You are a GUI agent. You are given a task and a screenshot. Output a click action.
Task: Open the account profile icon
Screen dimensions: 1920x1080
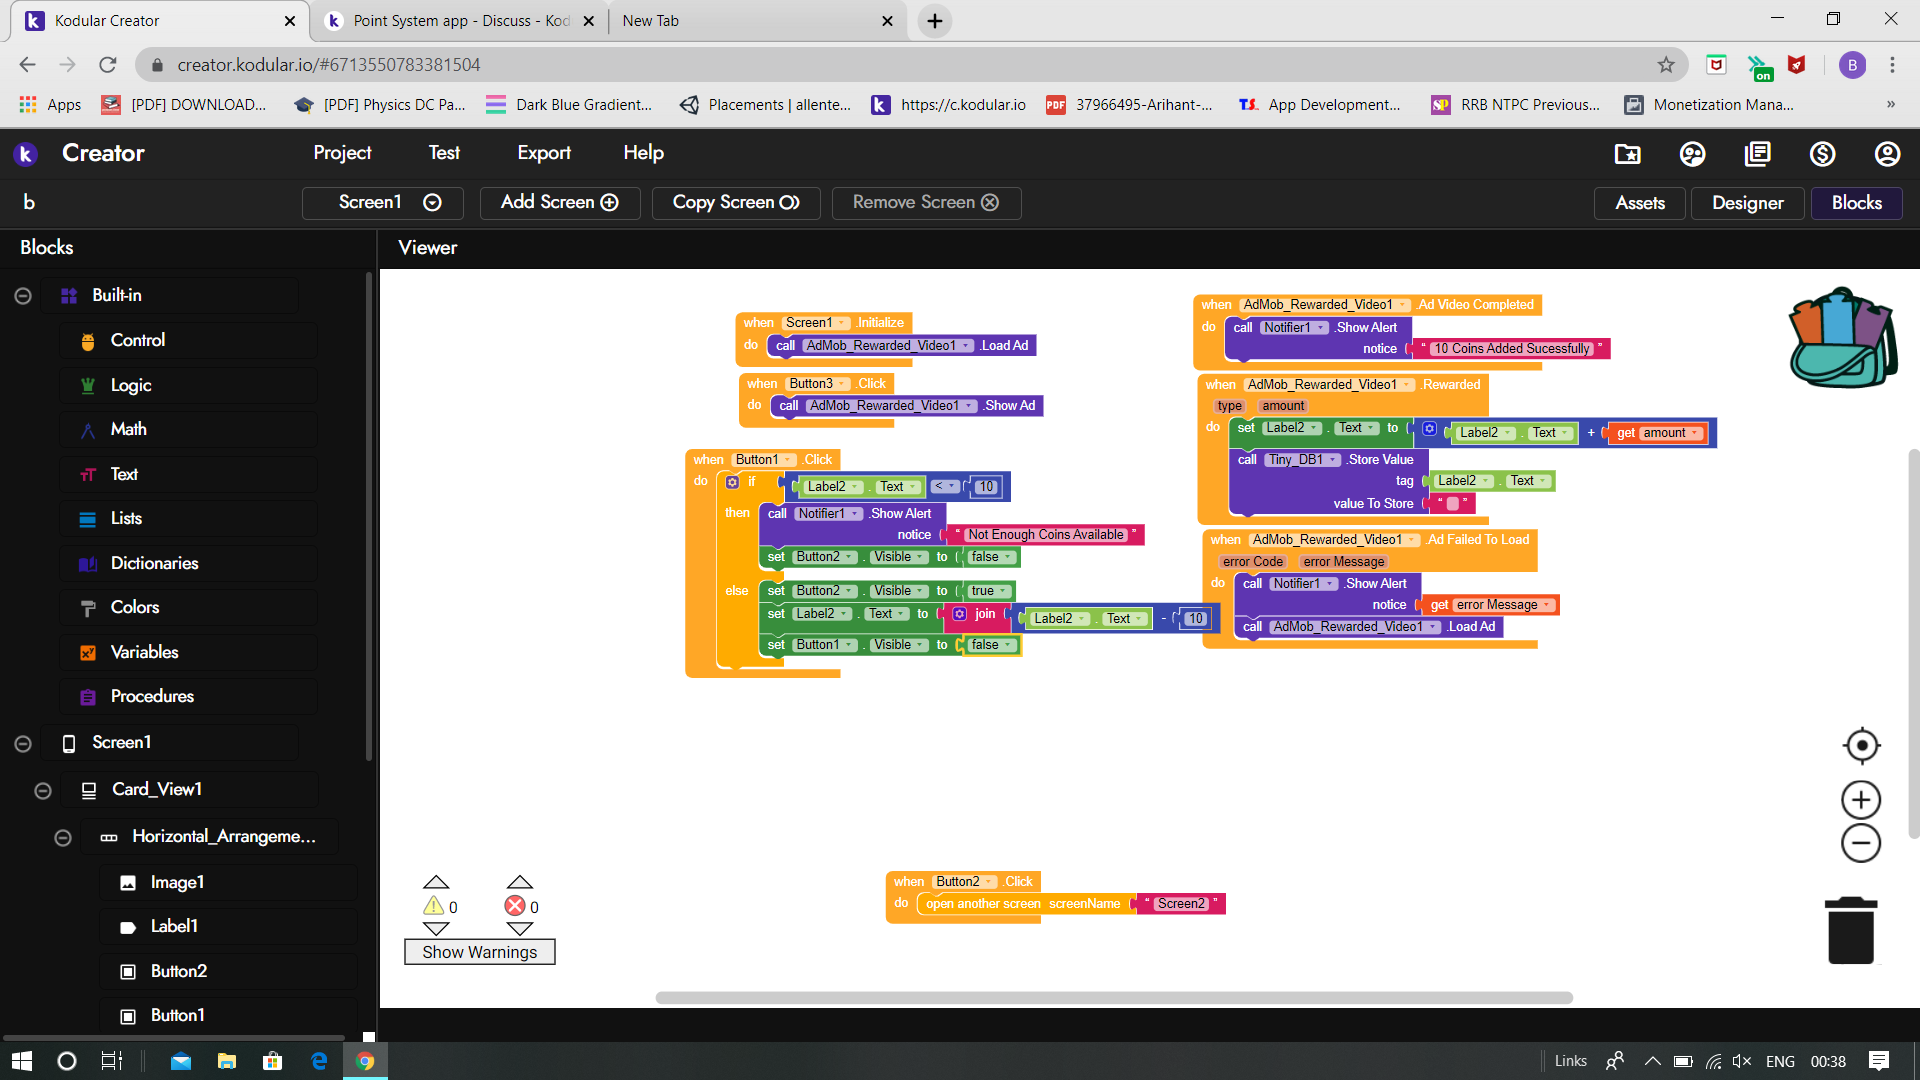[1887, 154]
